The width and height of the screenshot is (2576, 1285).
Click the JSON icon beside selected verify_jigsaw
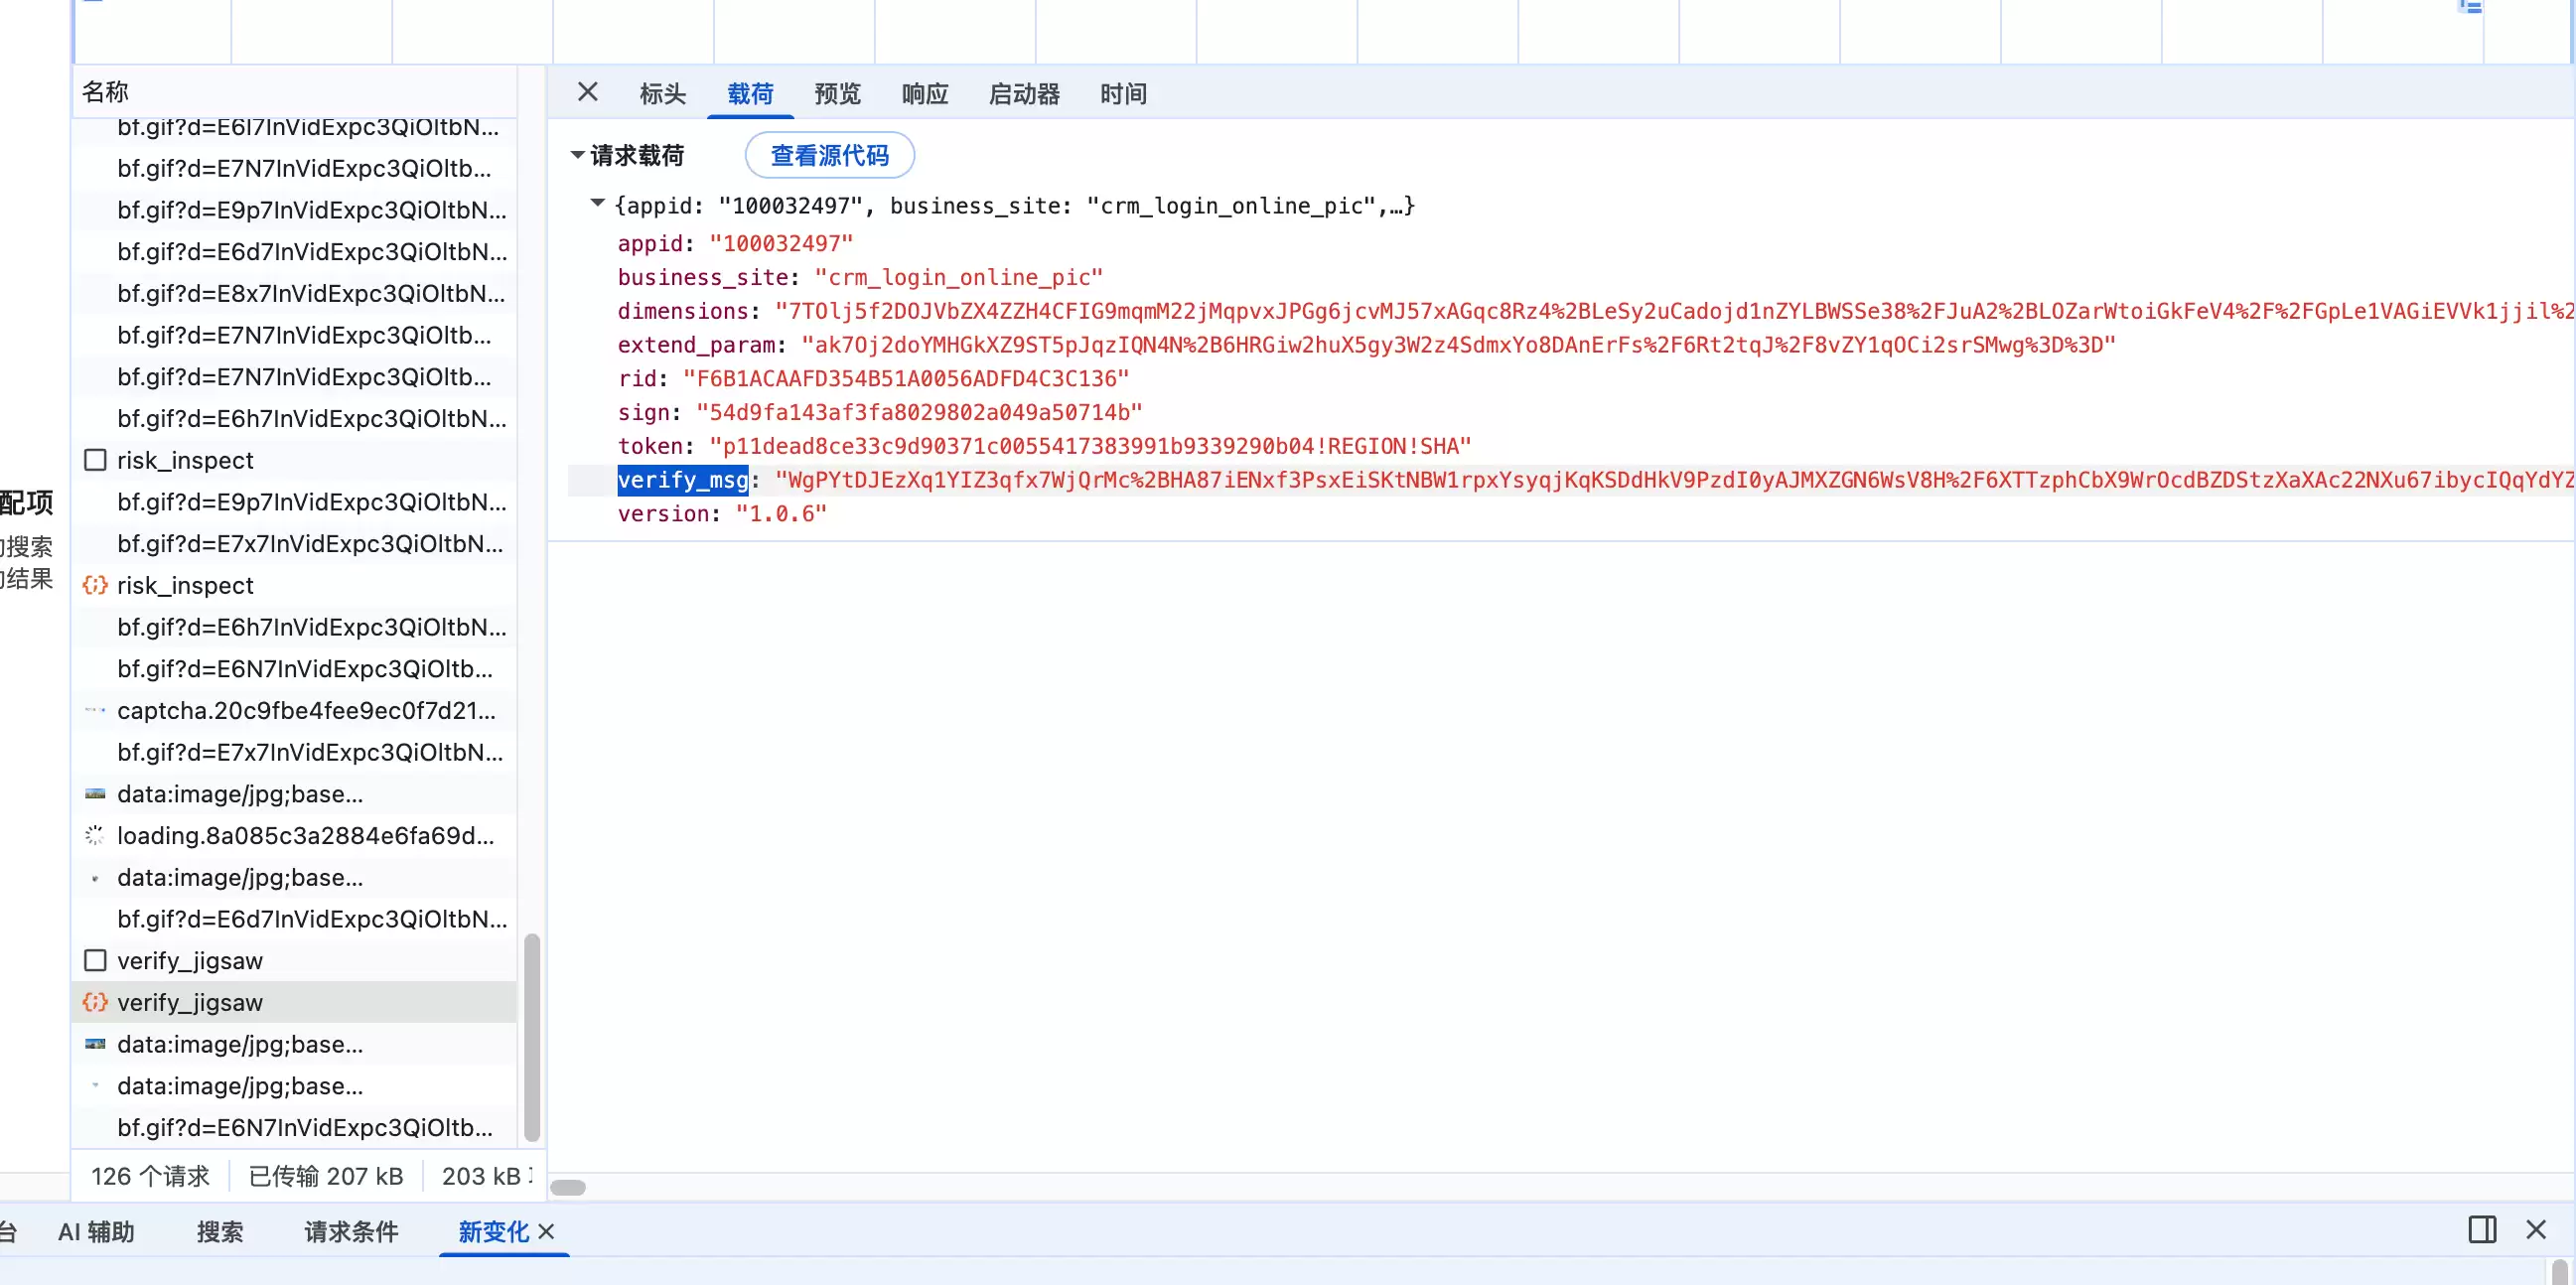tap(95, 1001)
